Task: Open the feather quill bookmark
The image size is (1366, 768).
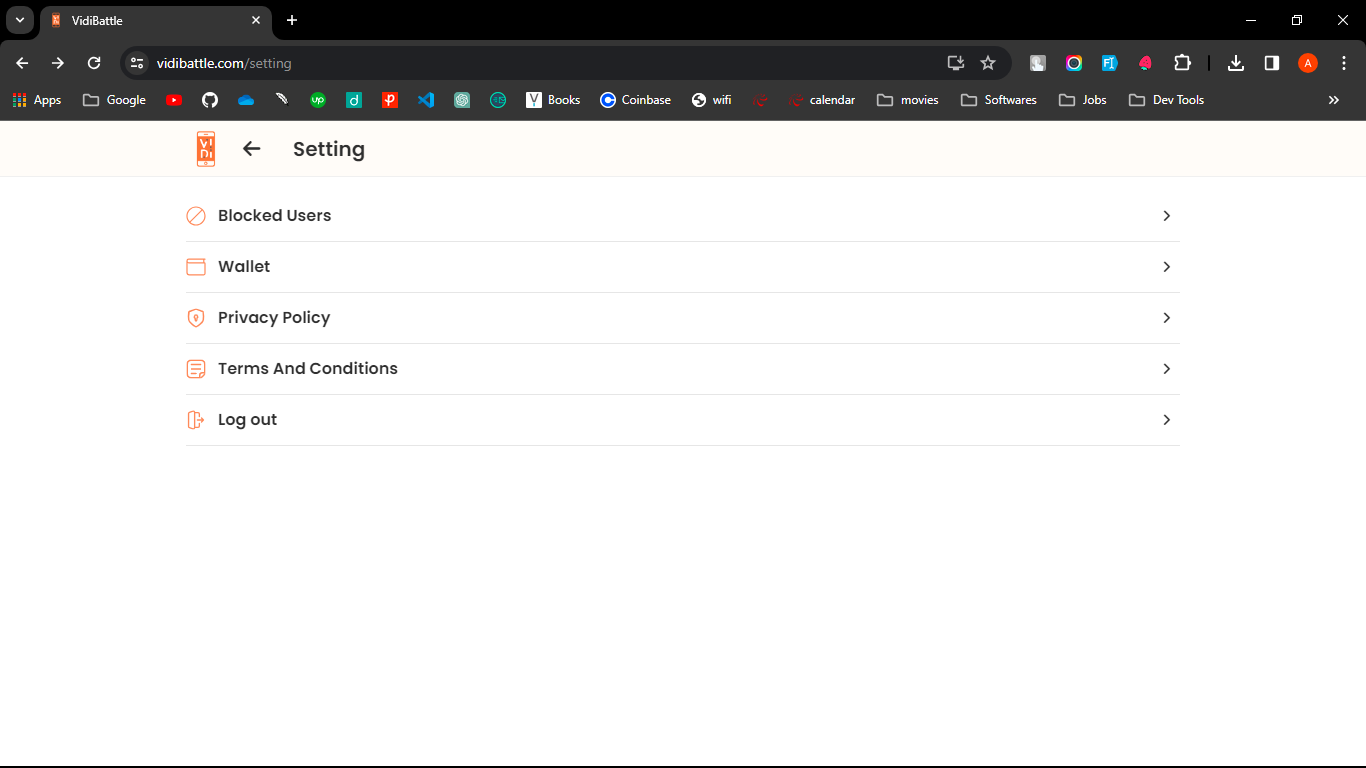Action: 282,100
